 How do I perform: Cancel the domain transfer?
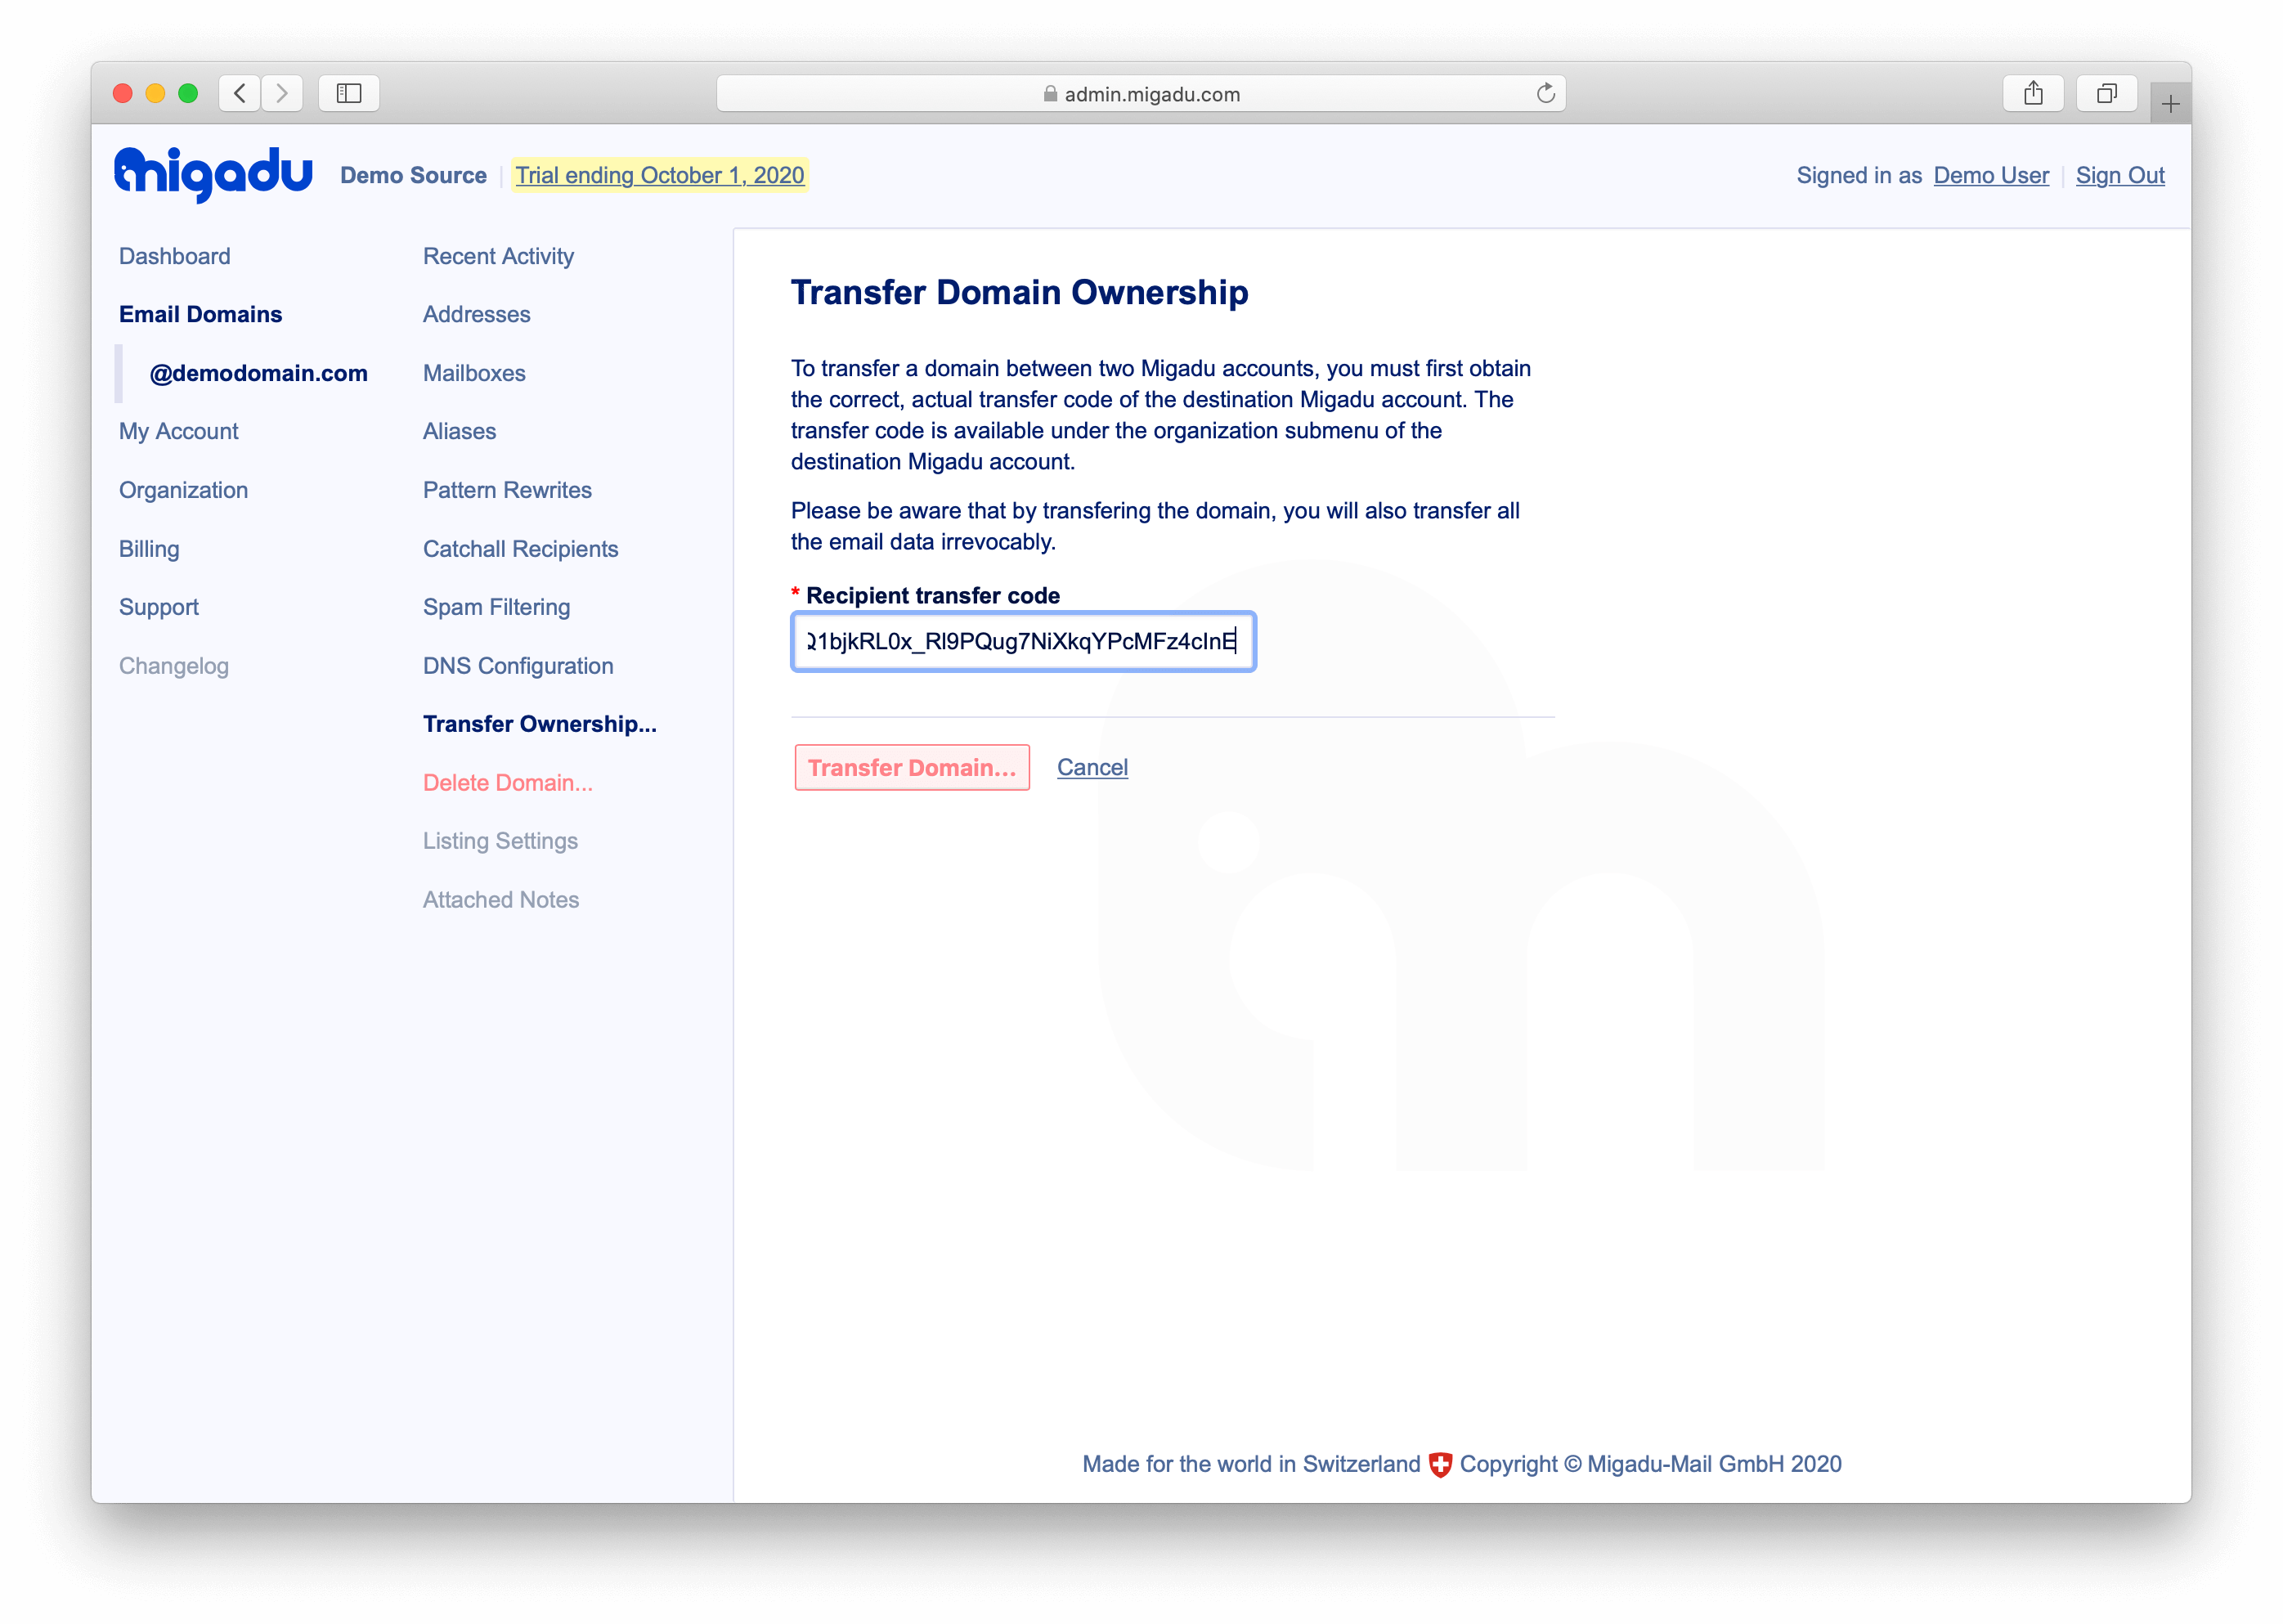(1092, 767)
